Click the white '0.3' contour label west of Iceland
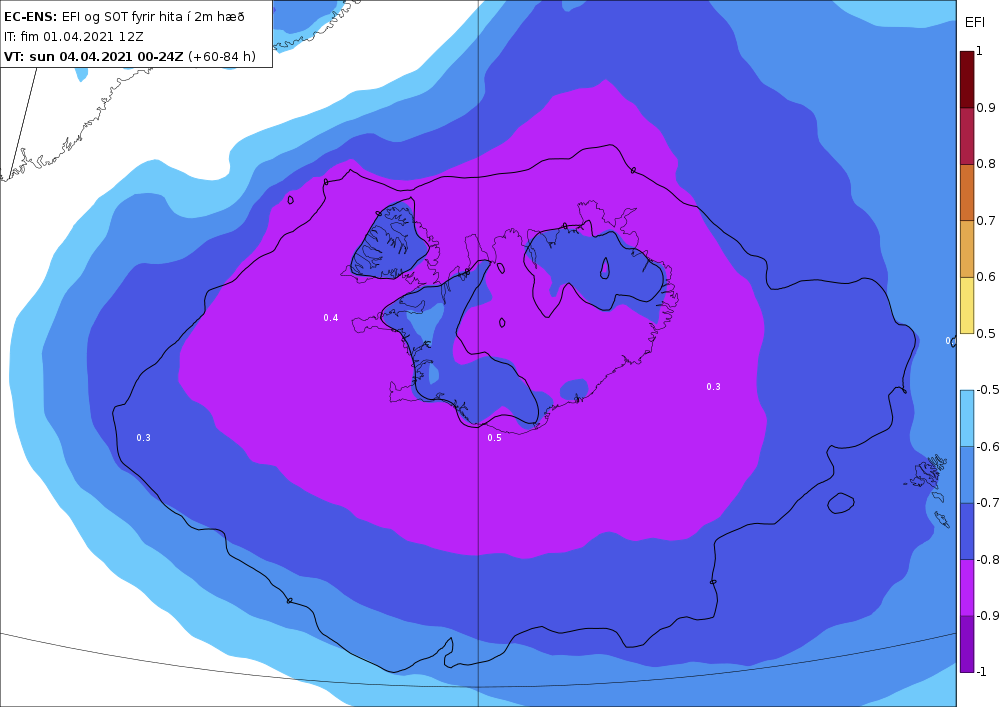The width and height of the screenshot is (1000, 707). coord(143,437)
